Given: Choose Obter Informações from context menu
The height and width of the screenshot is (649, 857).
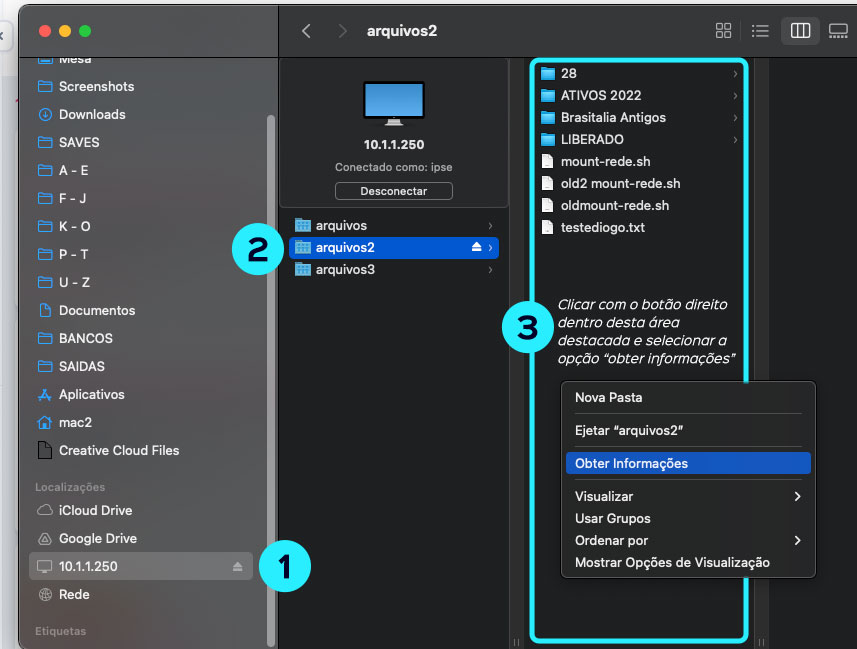Looking at the screenshot, I should pyautogui.click(x=631, y=463).
